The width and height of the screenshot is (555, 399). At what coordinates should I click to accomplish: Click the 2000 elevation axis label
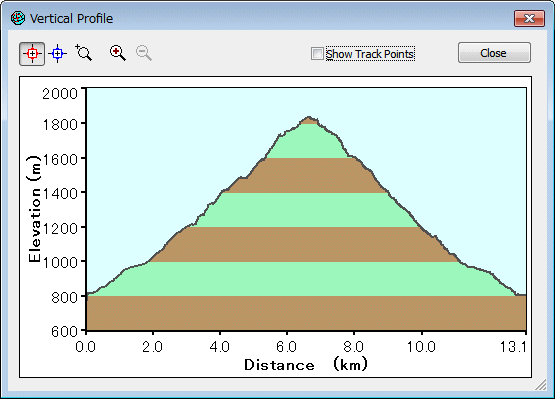point(60,94)
